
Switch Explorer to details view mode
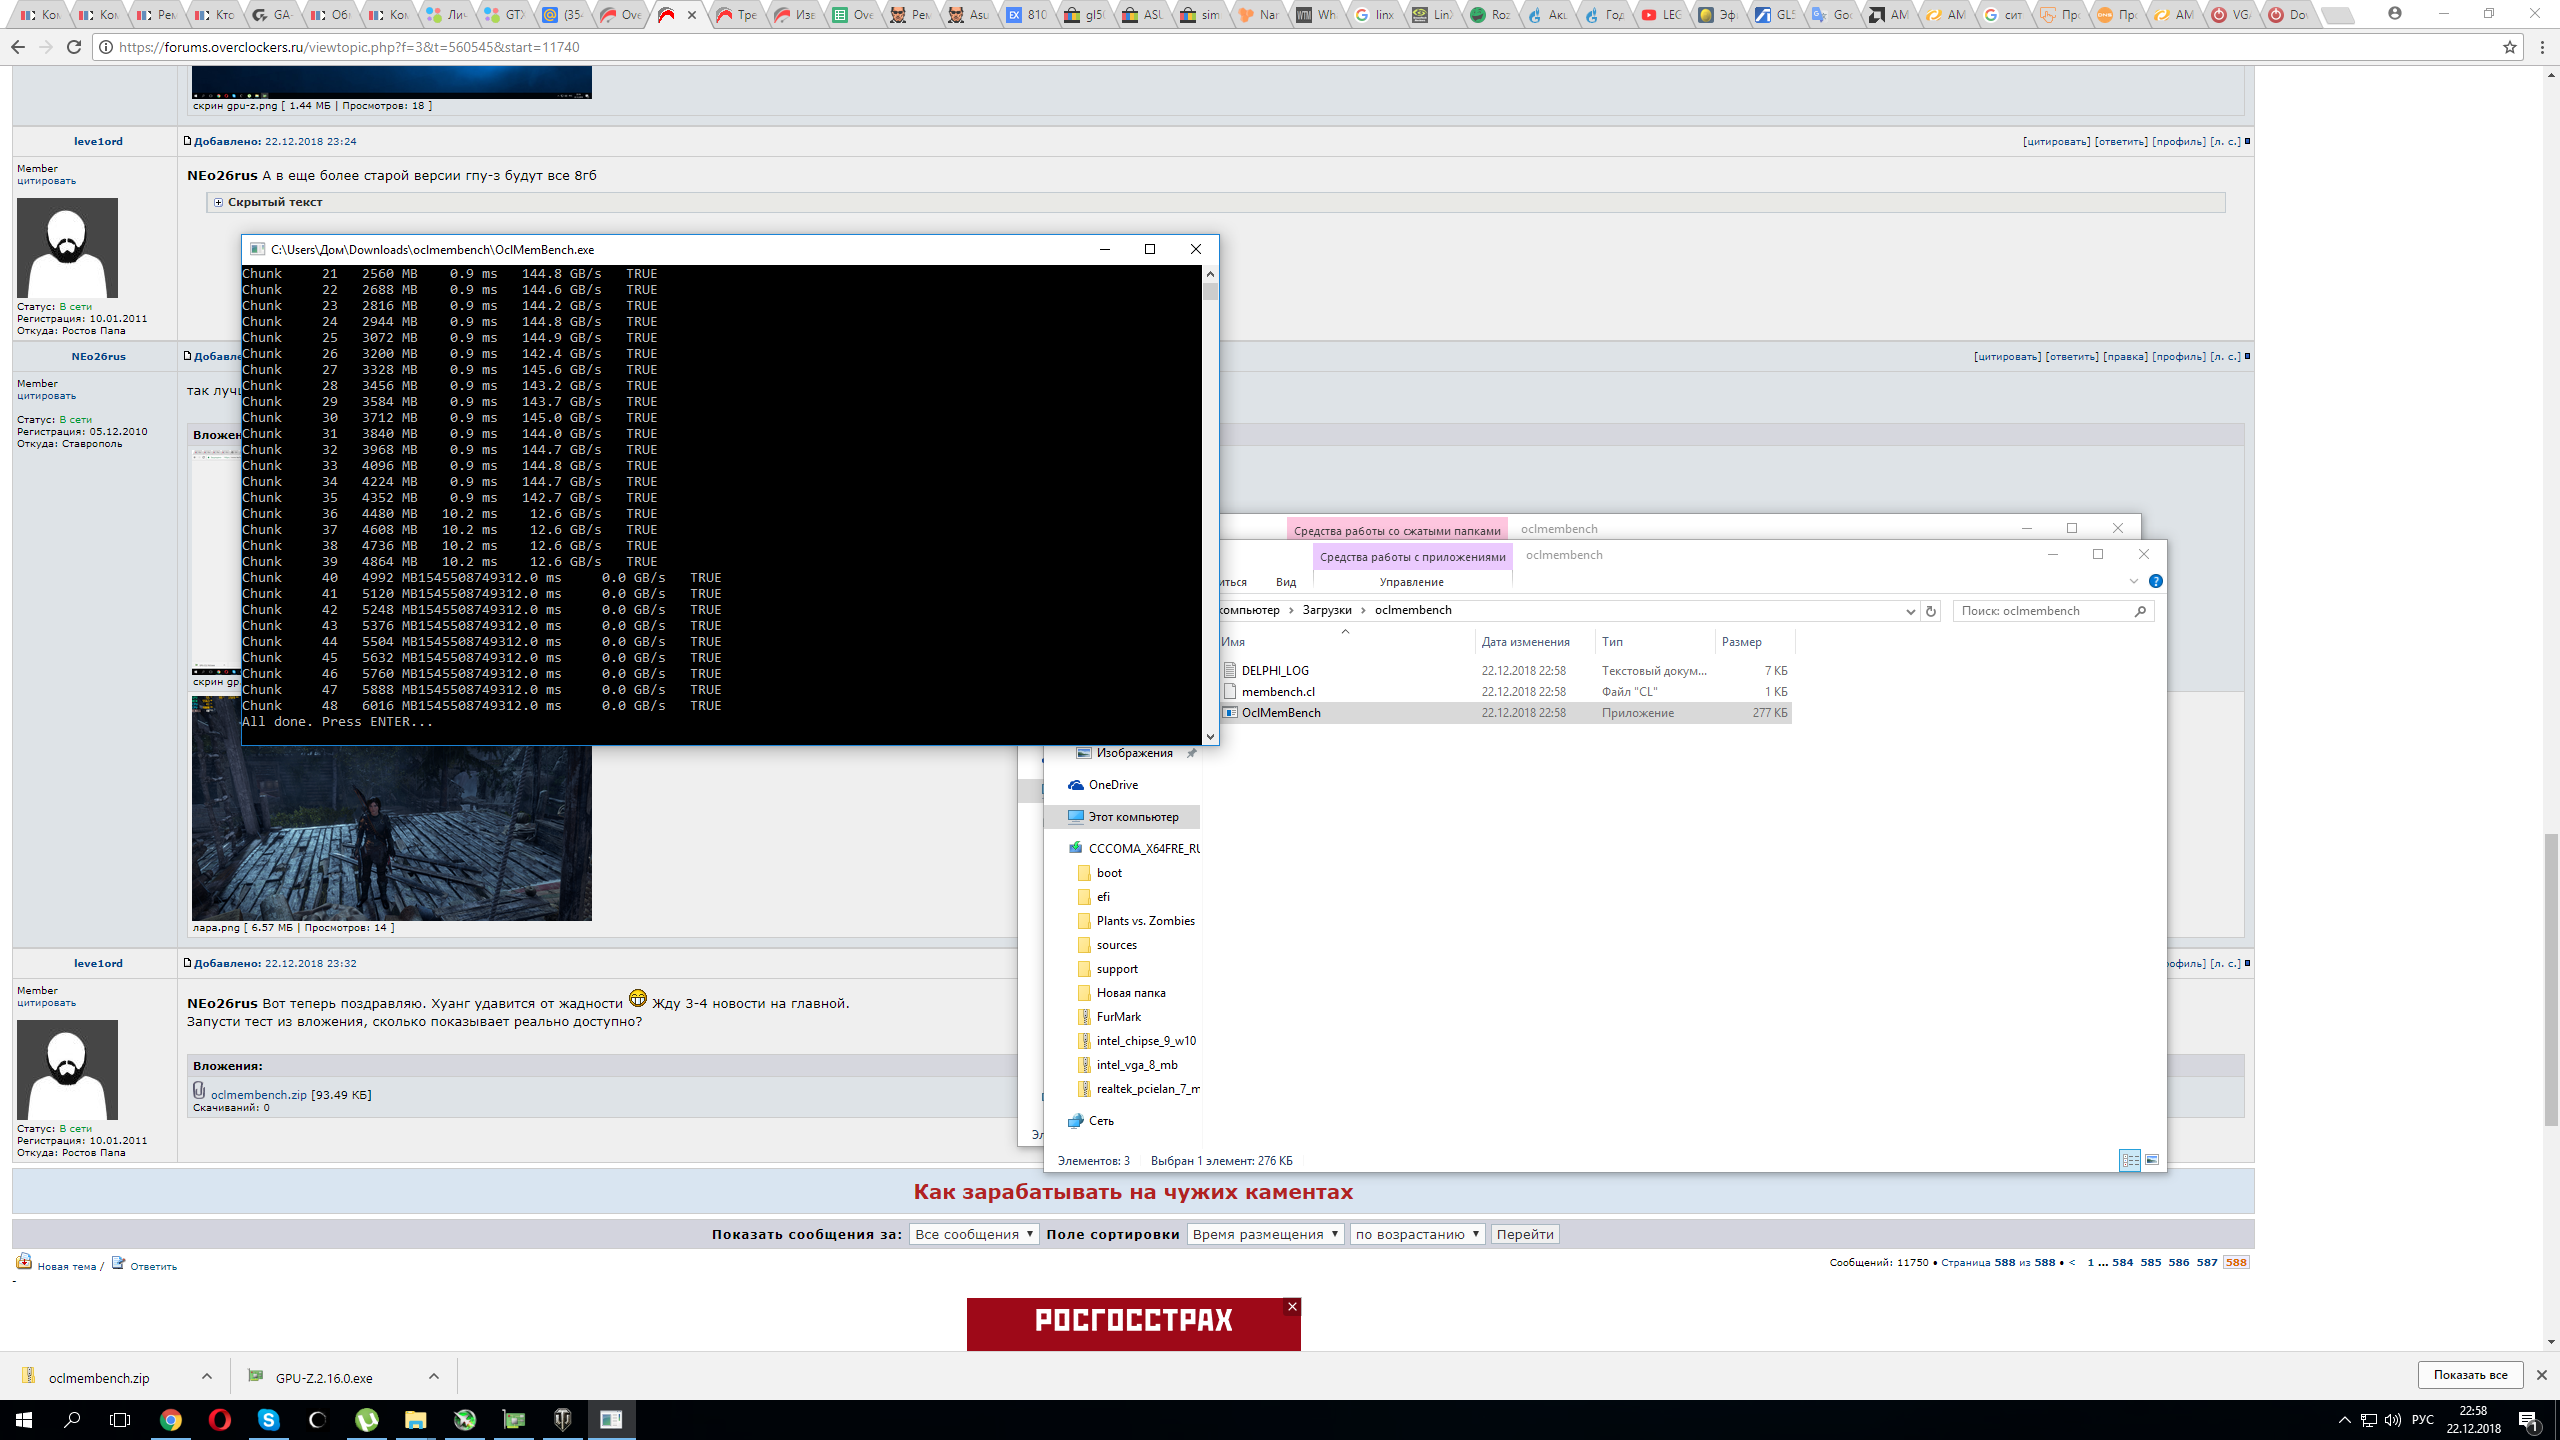tap(2130, 1160)
